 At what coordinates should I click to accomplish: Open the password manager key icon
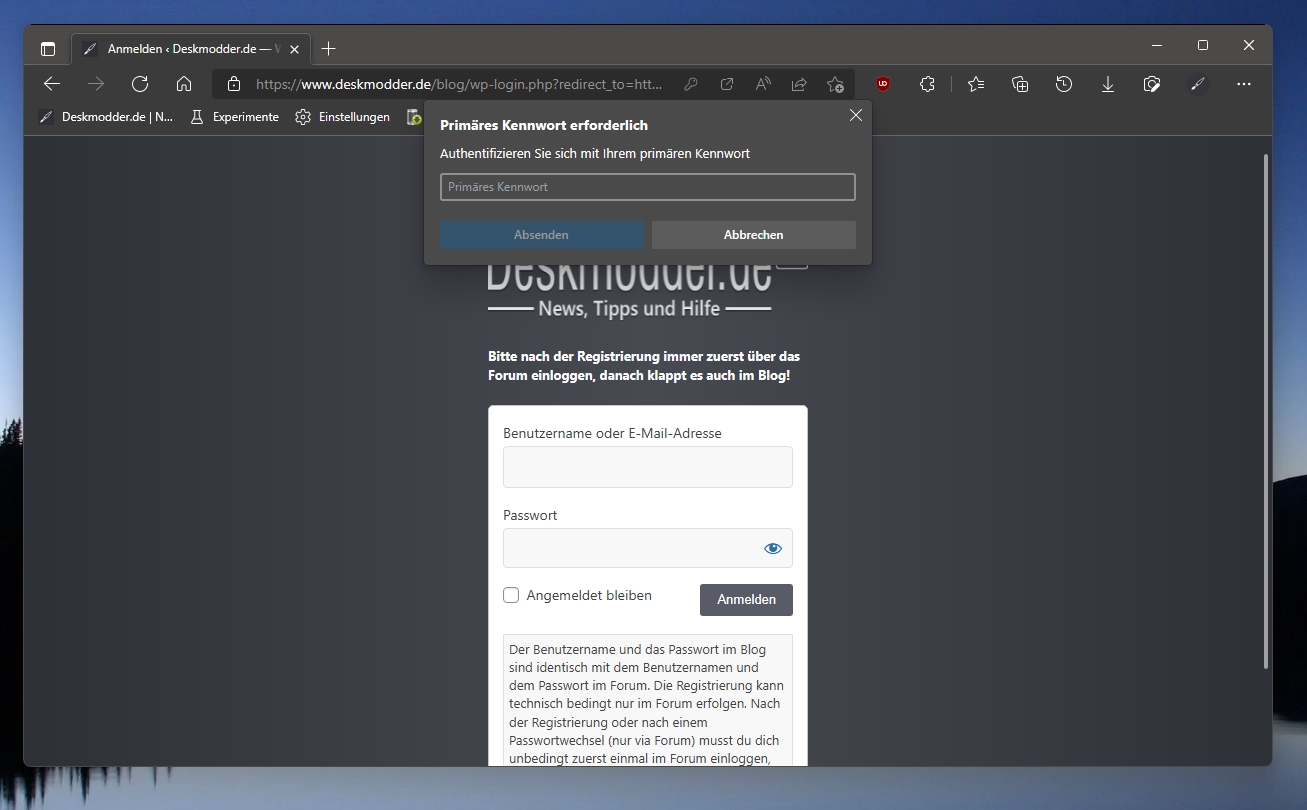(691, 84)
